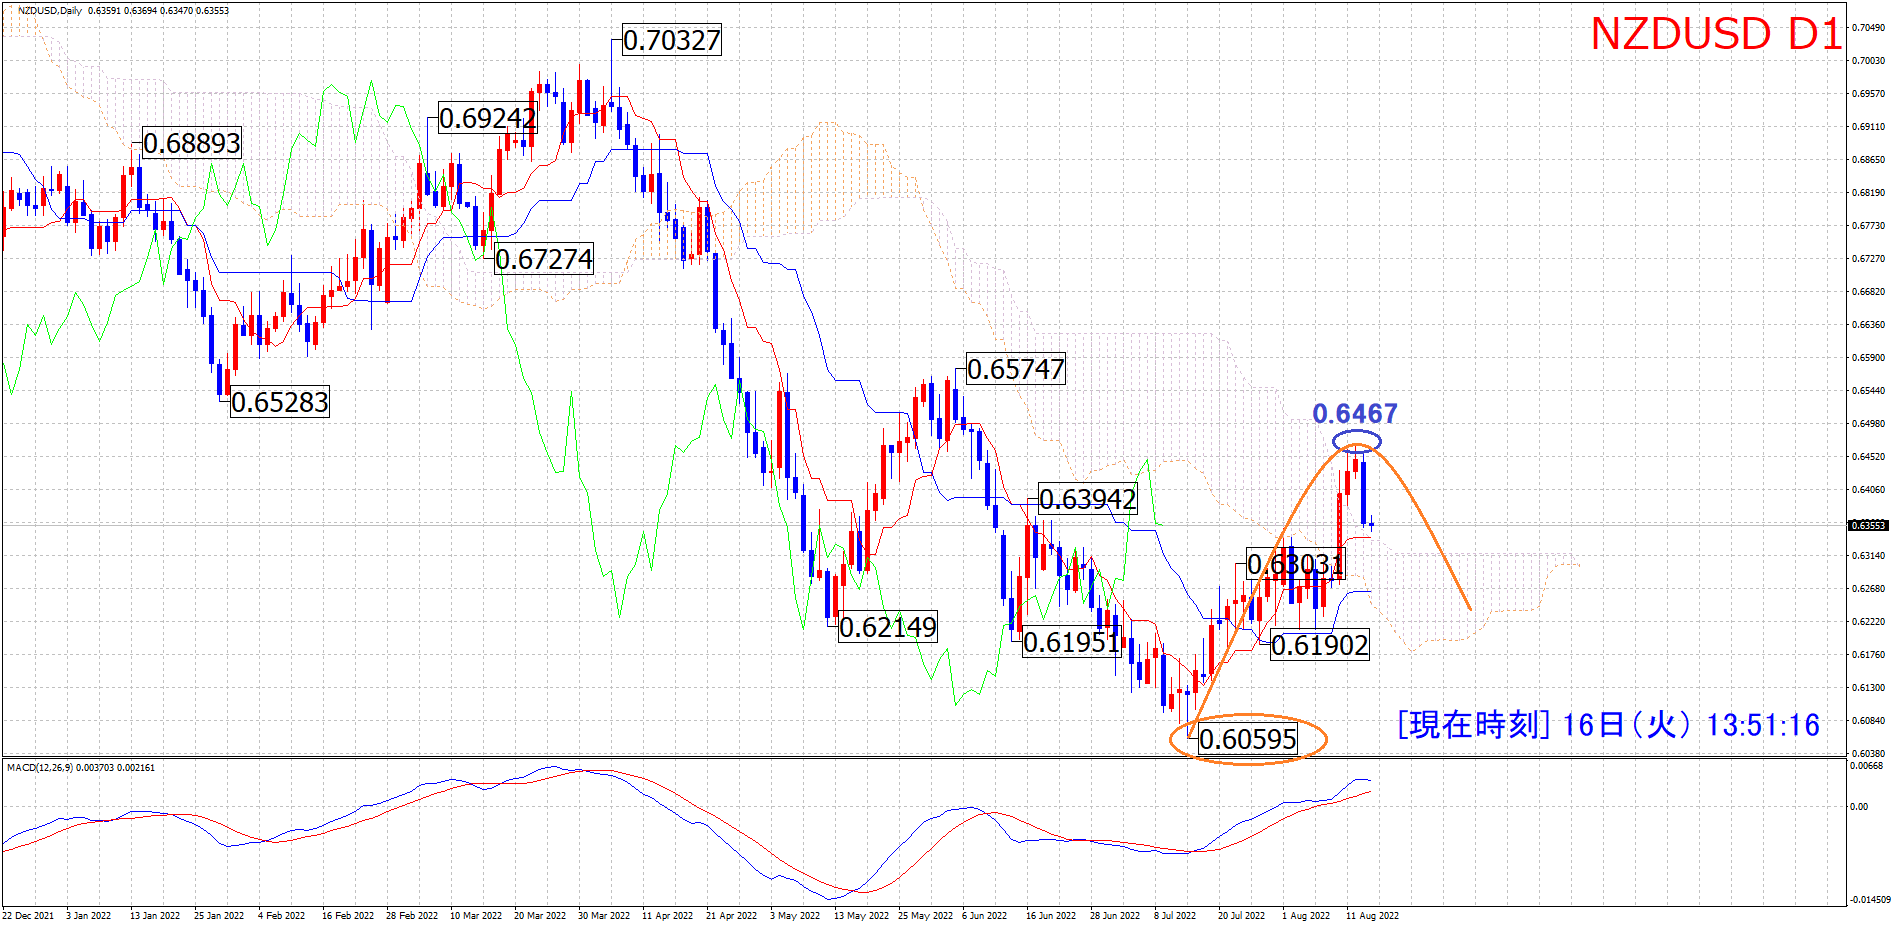Click the 30 Mar 2022 date marker

click(604, 915)
